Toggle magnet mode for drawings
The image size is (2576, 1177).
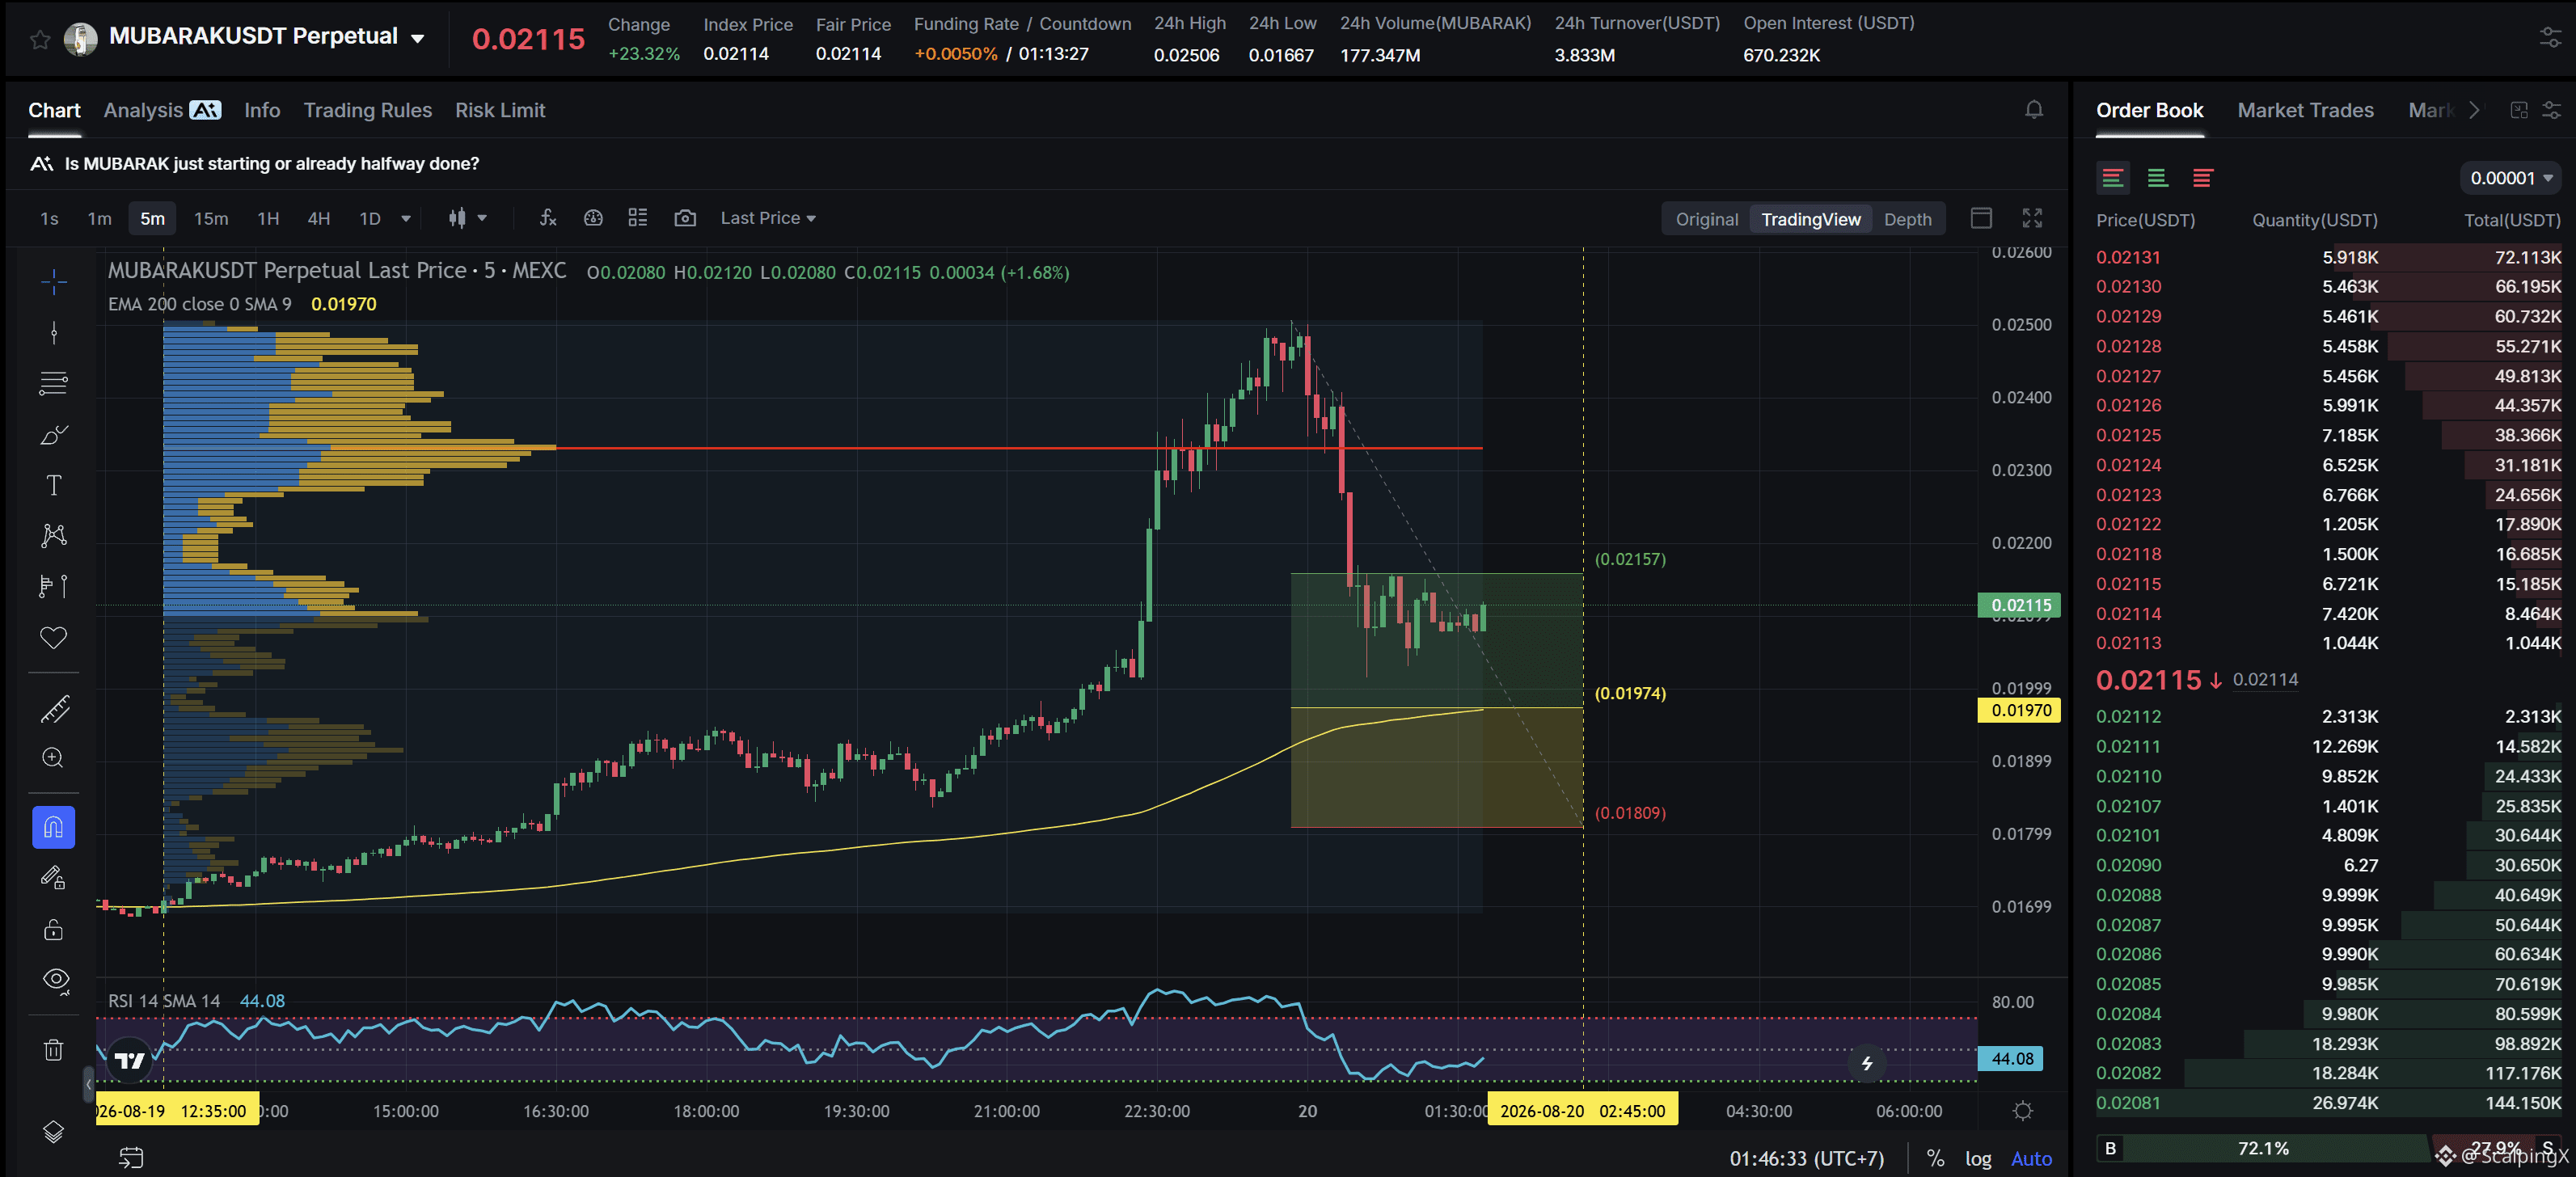point(54,827)
